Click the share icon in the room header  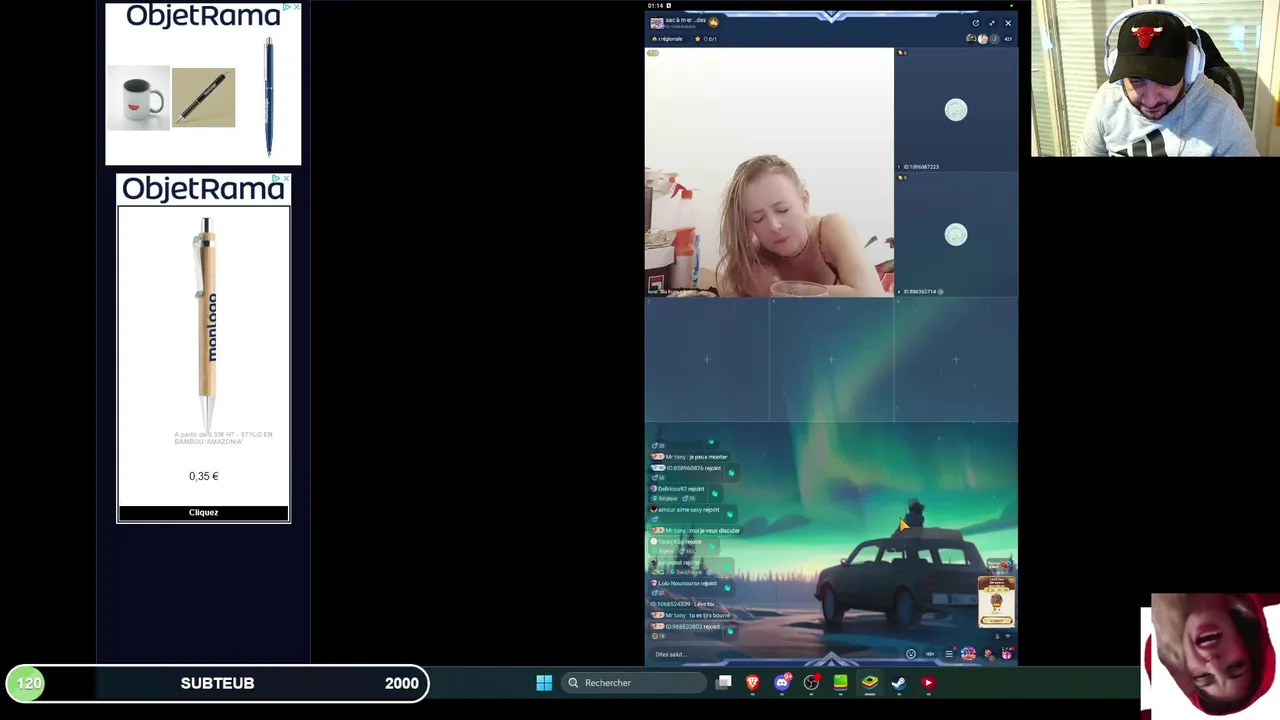pyautogui.click(x=976, y=23)
